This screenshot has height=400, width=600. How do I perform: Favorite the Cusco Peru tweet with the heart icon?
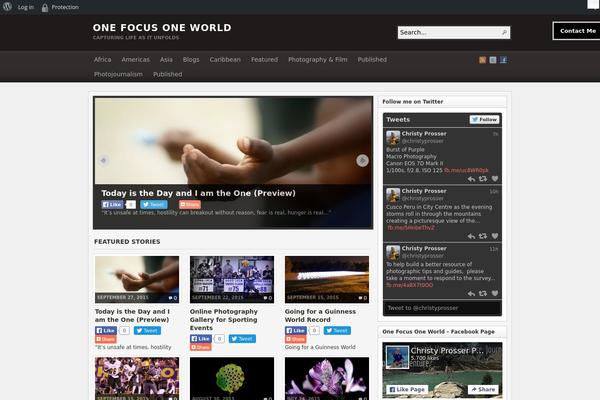click(x=495, y=236)
